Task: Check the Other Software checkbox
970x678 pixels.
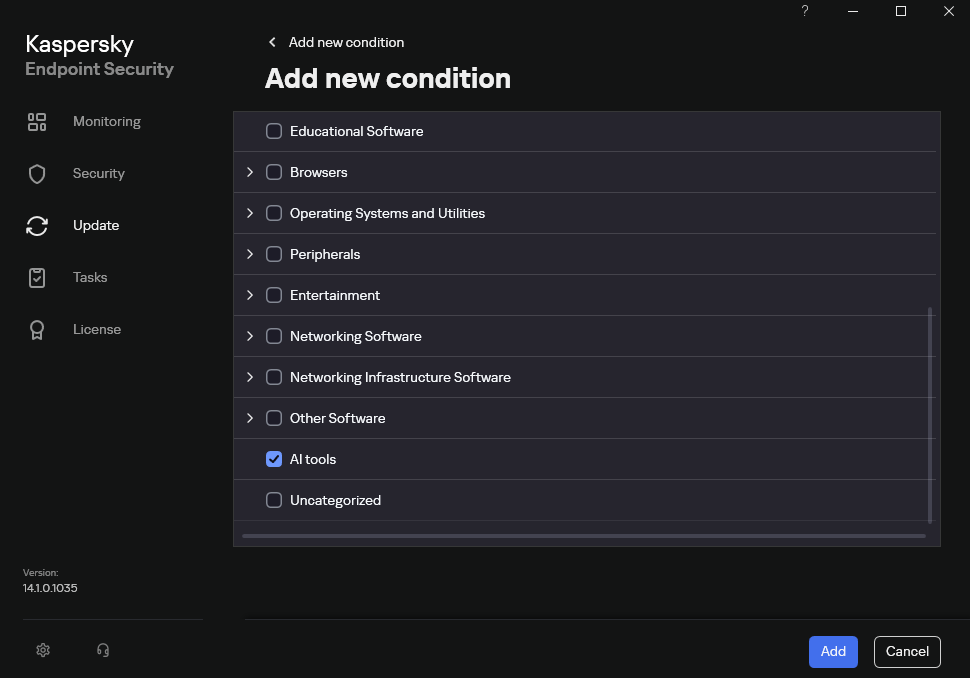Action: (x=273, y=418)
